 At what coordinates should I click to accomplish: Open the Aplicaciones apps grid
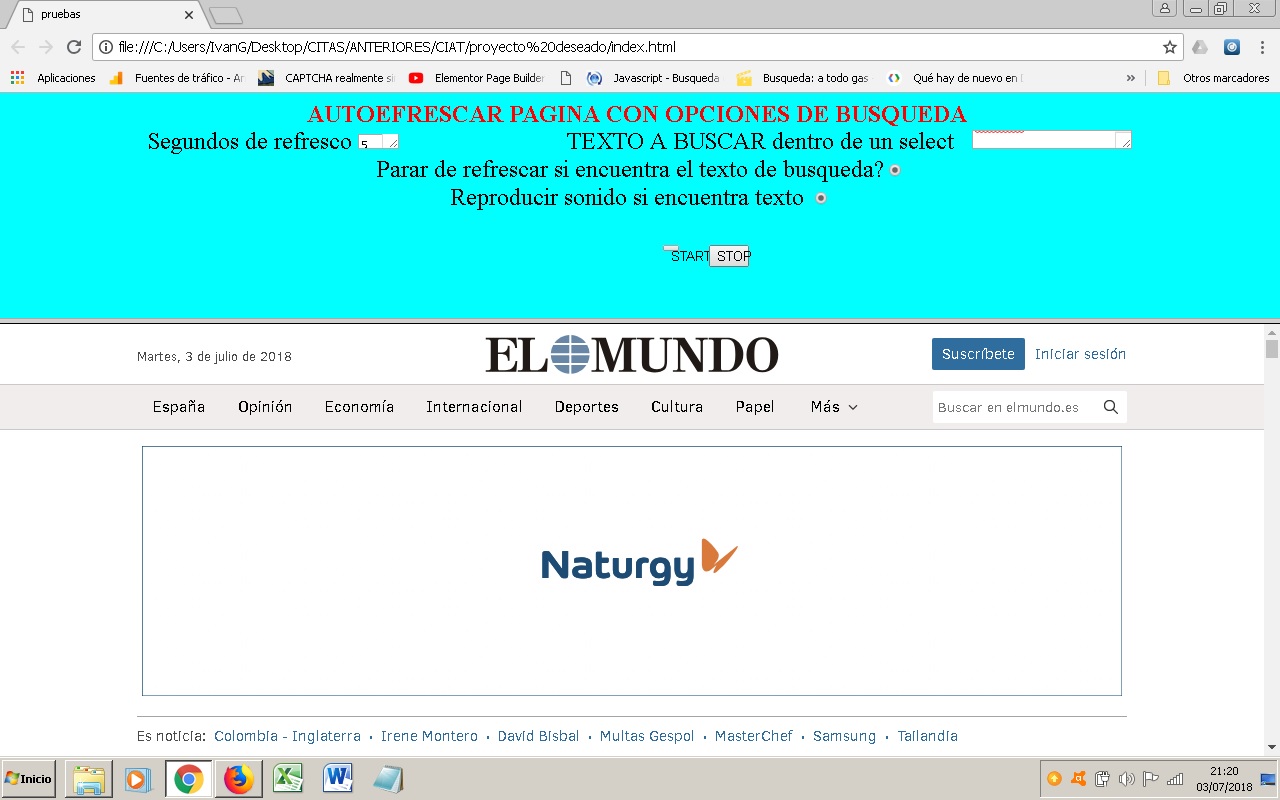tap(54, 78)
